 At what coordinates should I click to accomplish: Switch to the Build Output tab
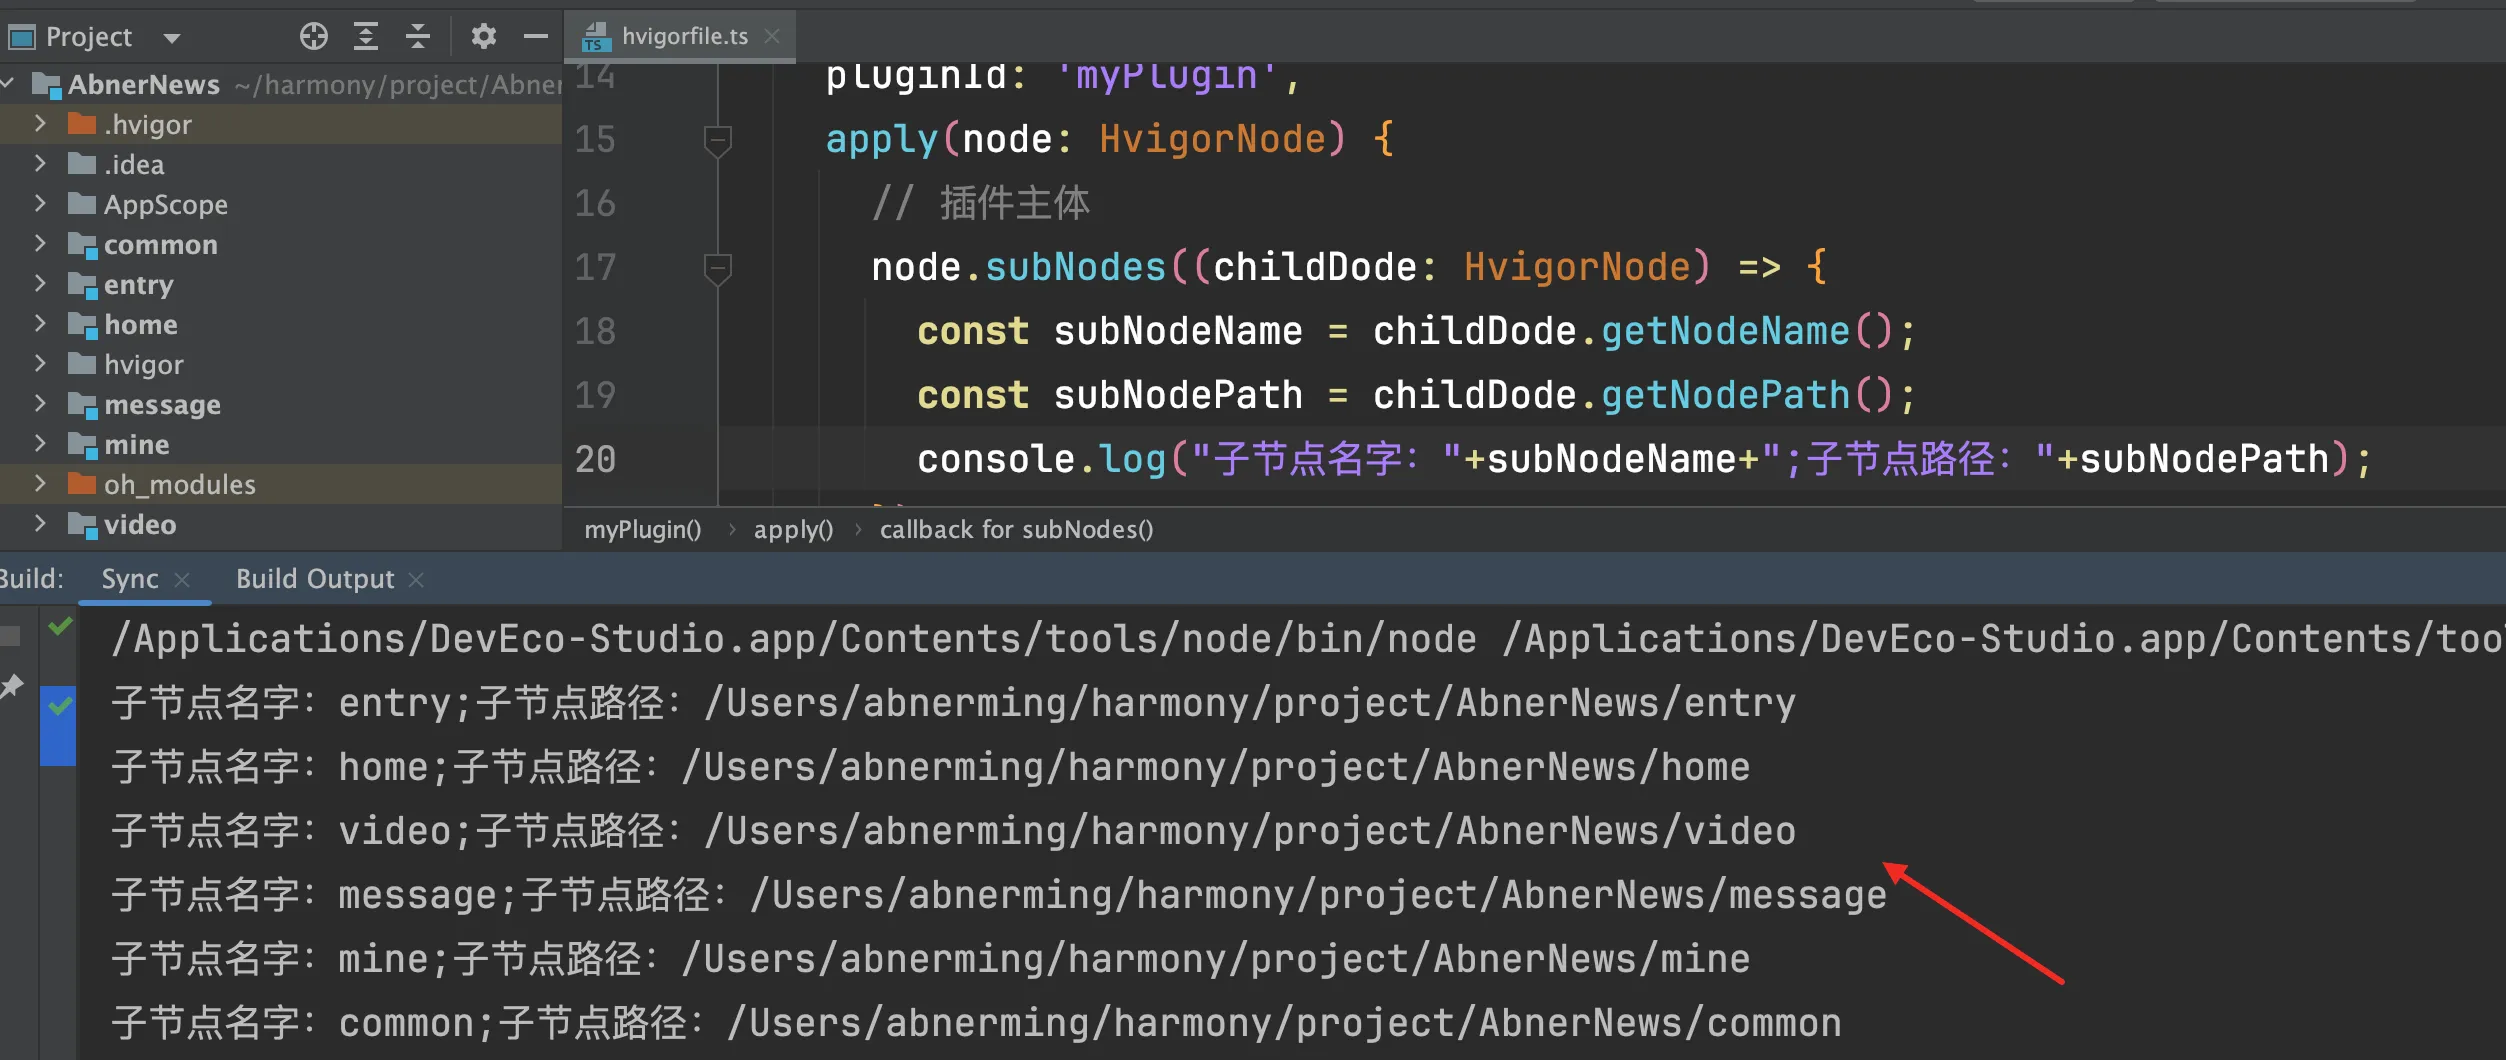click(x=315, y=579)
